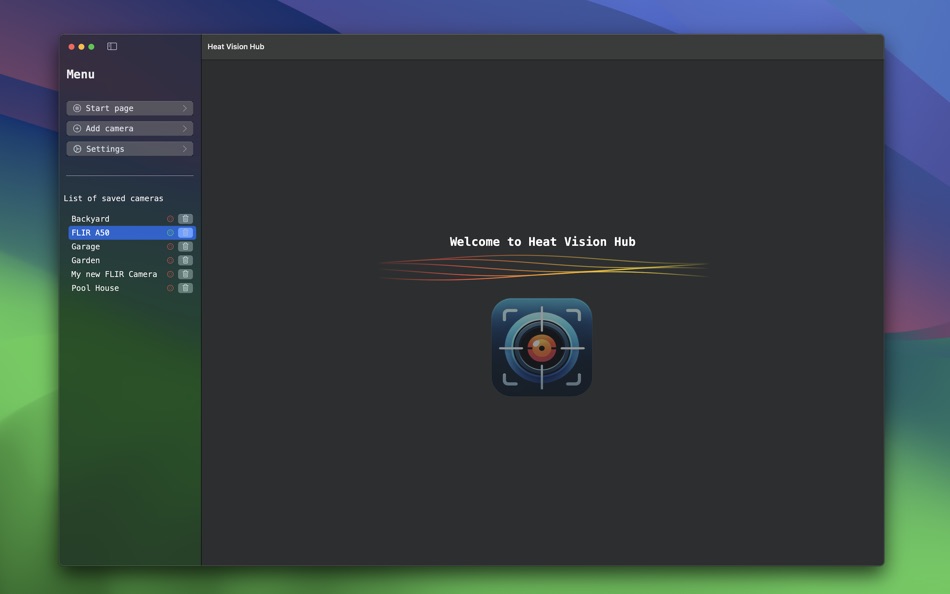Delete My new FLIR Camera with trash icon

(x=185, y=274)
